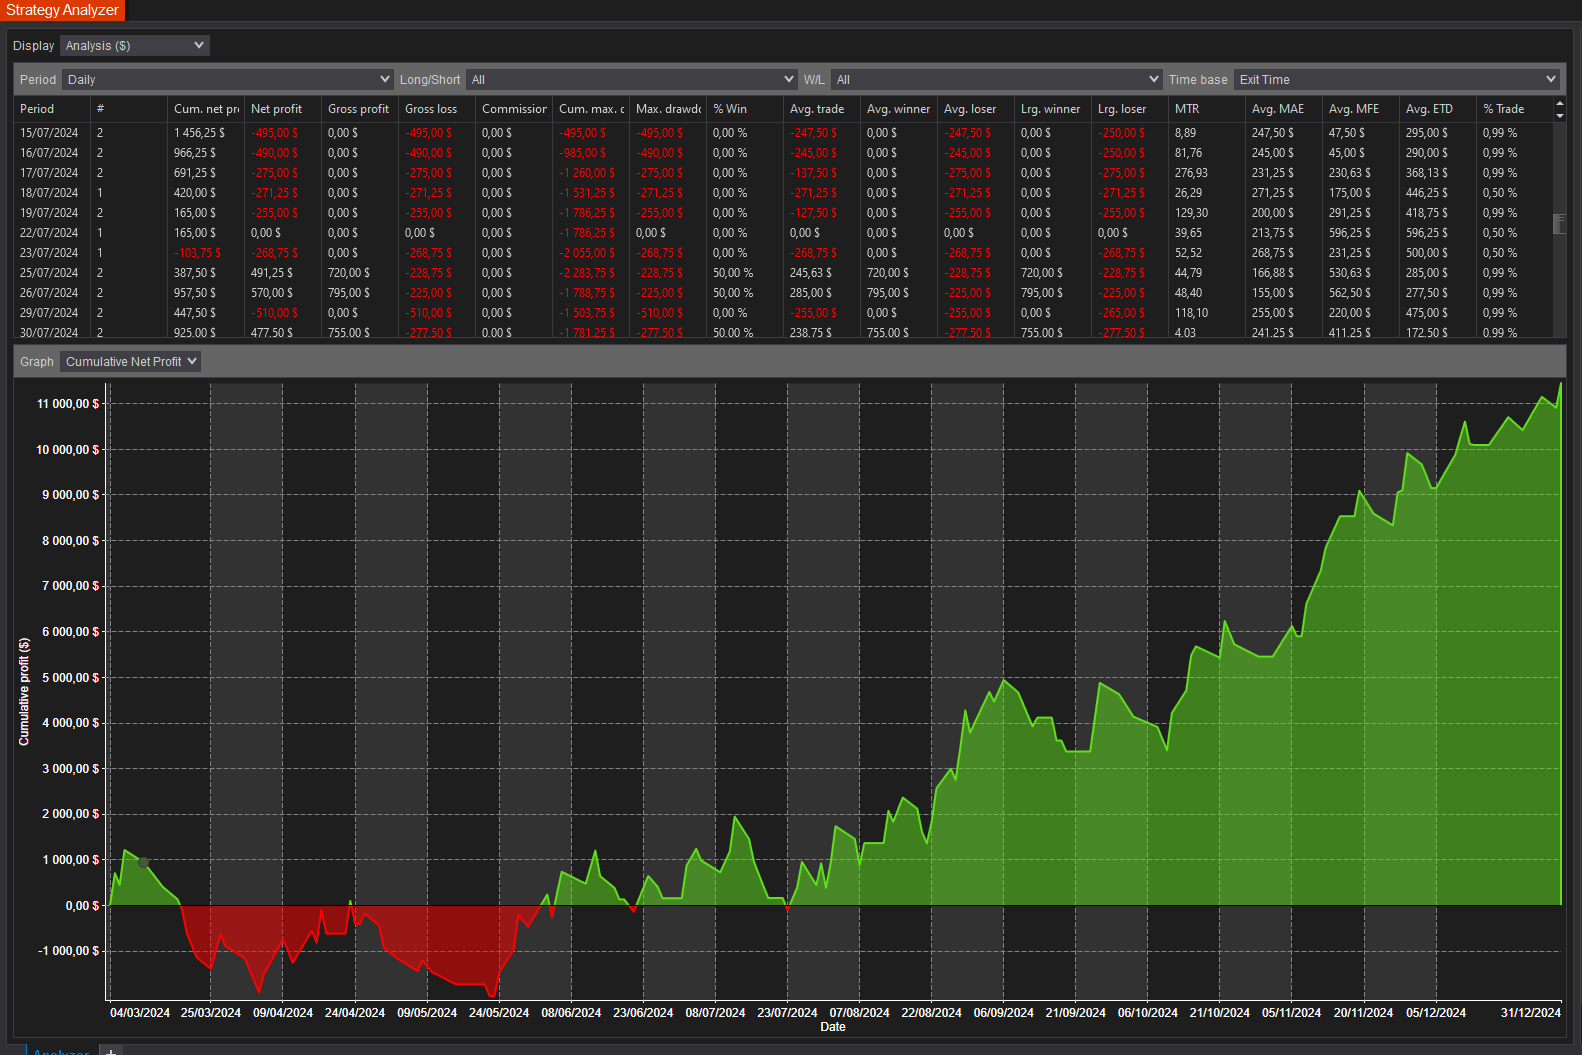Sort by % Trade column header

[1514, 109]
